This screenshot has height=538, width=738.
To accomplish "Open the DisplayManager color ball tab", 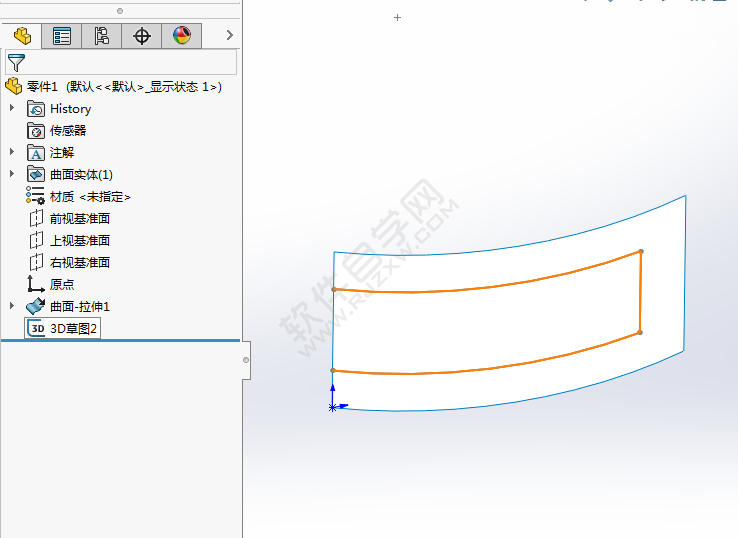I will (182, 36).
